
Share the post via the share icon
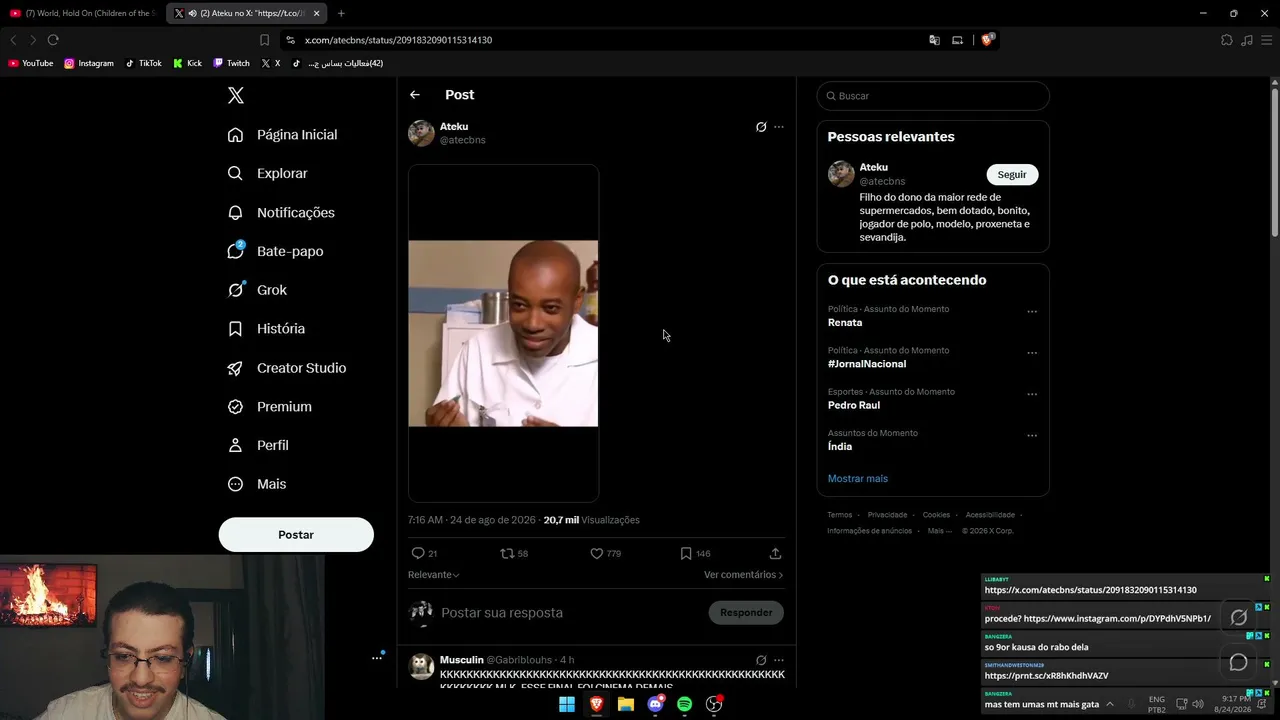click(775, 553)
